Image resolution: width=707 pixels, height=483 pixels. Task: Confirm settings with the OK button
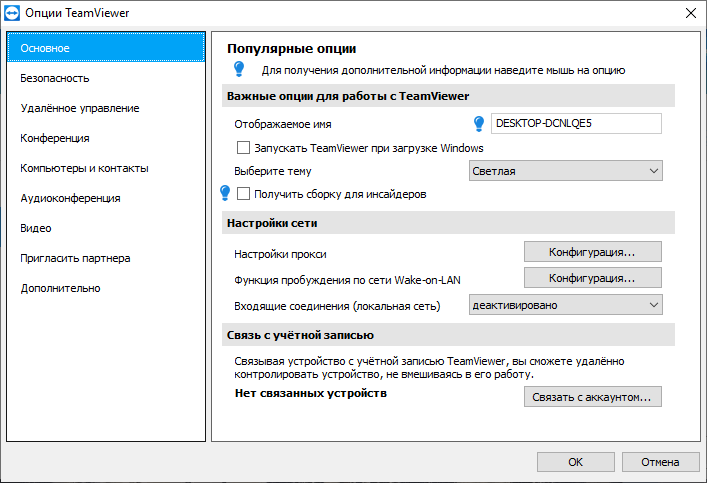(x=575, y=462)
